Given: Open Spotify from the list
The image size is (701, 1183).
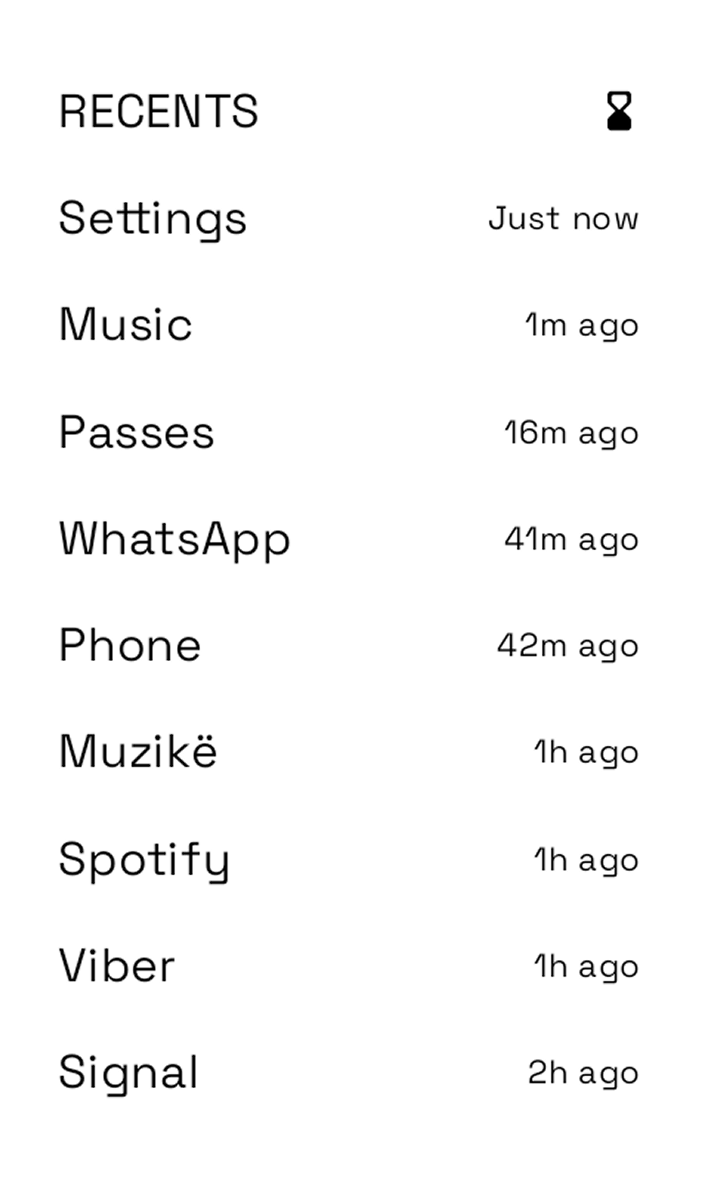Looking at the screenshot, I should pyautogui.click(x=144, y=860).
